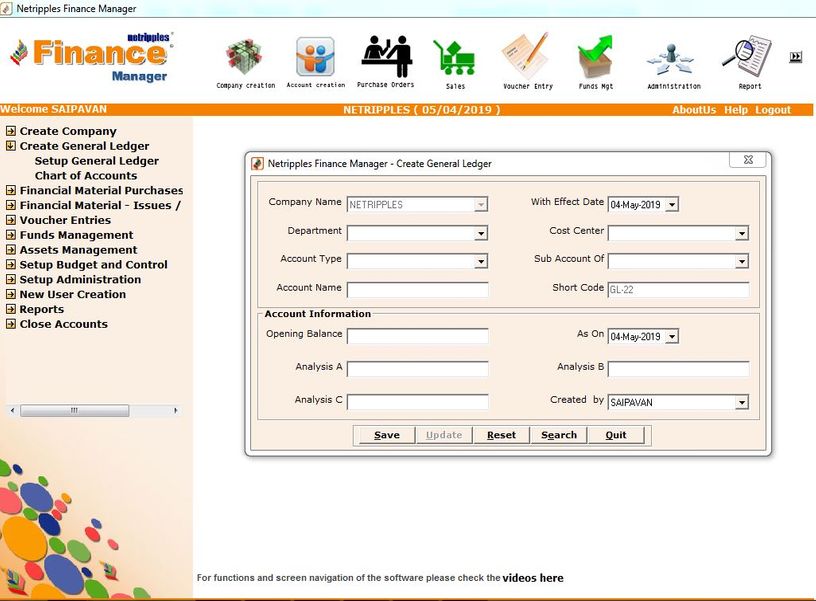Show more toolbar icons with double arrow

coord(795,57)
